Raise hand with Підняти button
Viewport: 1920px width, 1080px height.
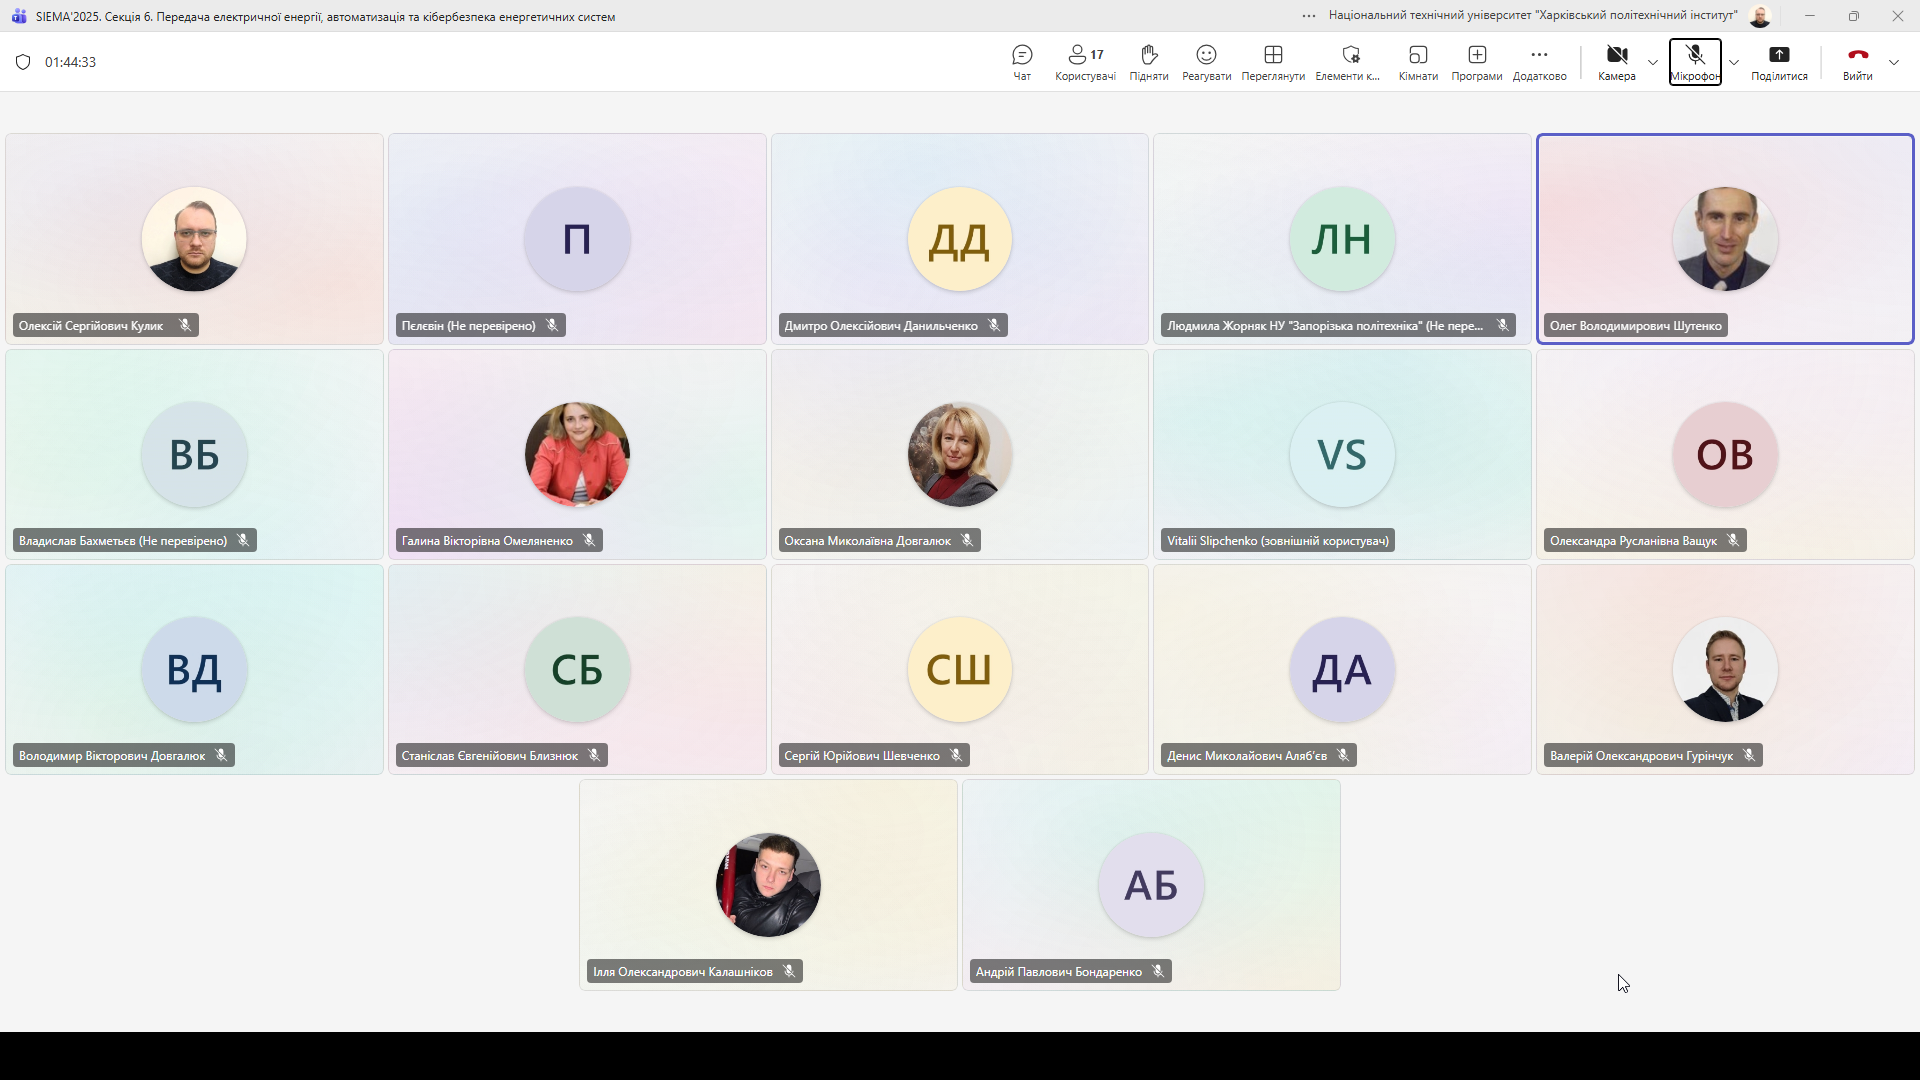click(x=1148, y=62)
